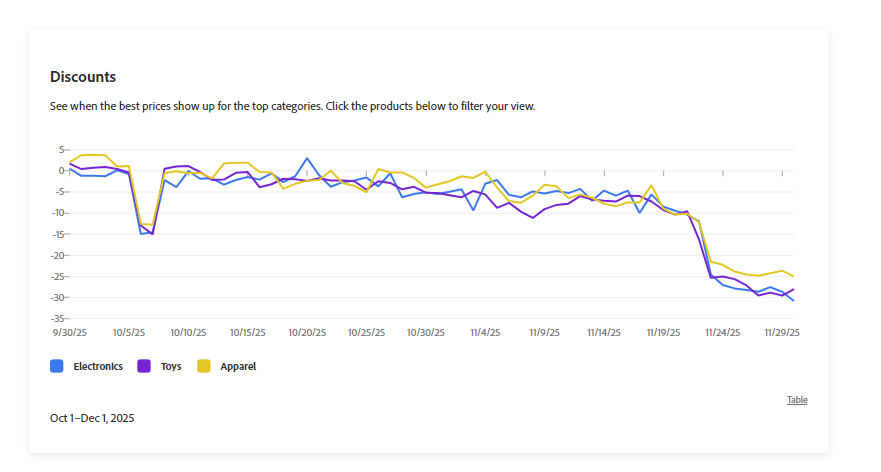Image resolution: width=881 pixels, height=472 pixels.
Task: Select the 10/20/25 x-axis tick label
Action: click(x=307, y=333)
